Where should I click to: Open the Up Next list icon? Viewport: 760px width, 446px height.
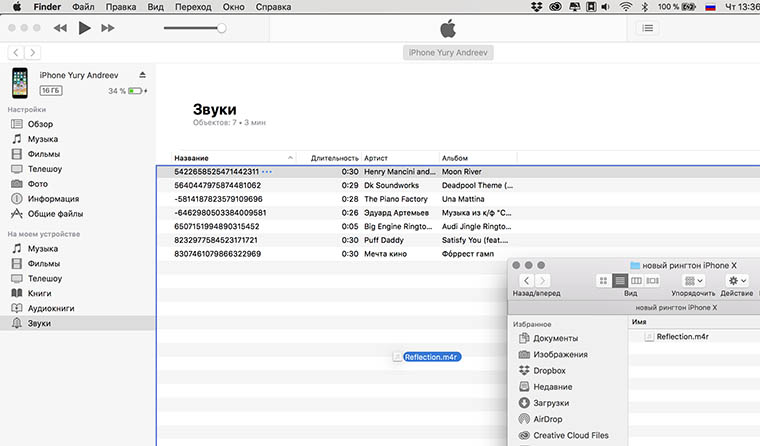tap(648, 28)
